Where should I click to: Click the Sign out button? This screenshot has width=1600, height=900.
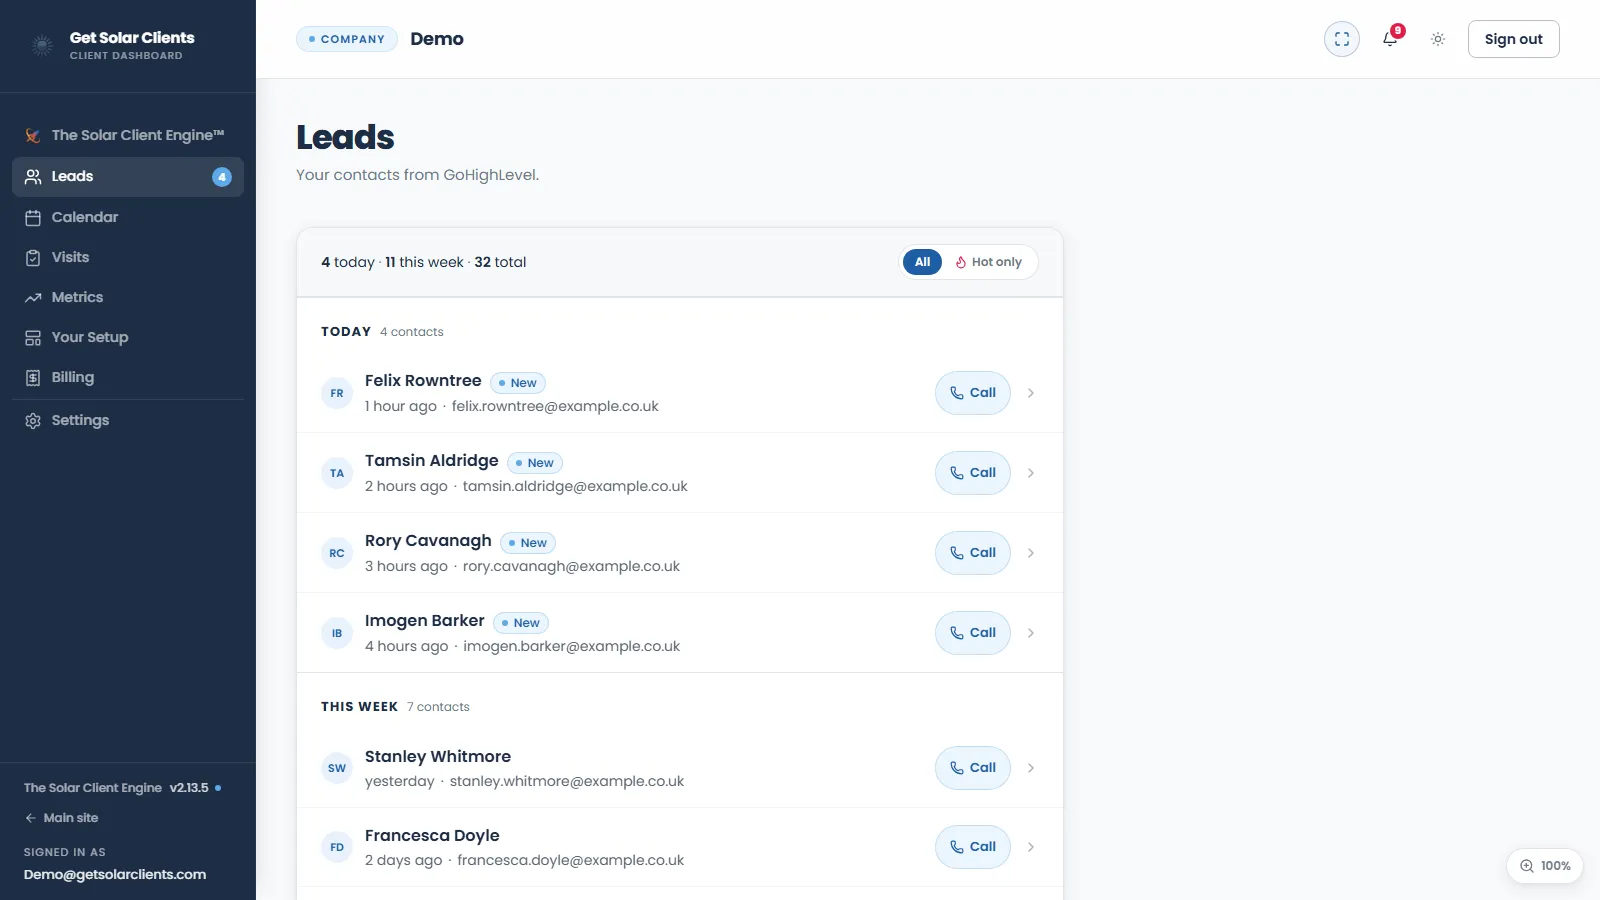pyautogui.click(x=1513, y=39)
